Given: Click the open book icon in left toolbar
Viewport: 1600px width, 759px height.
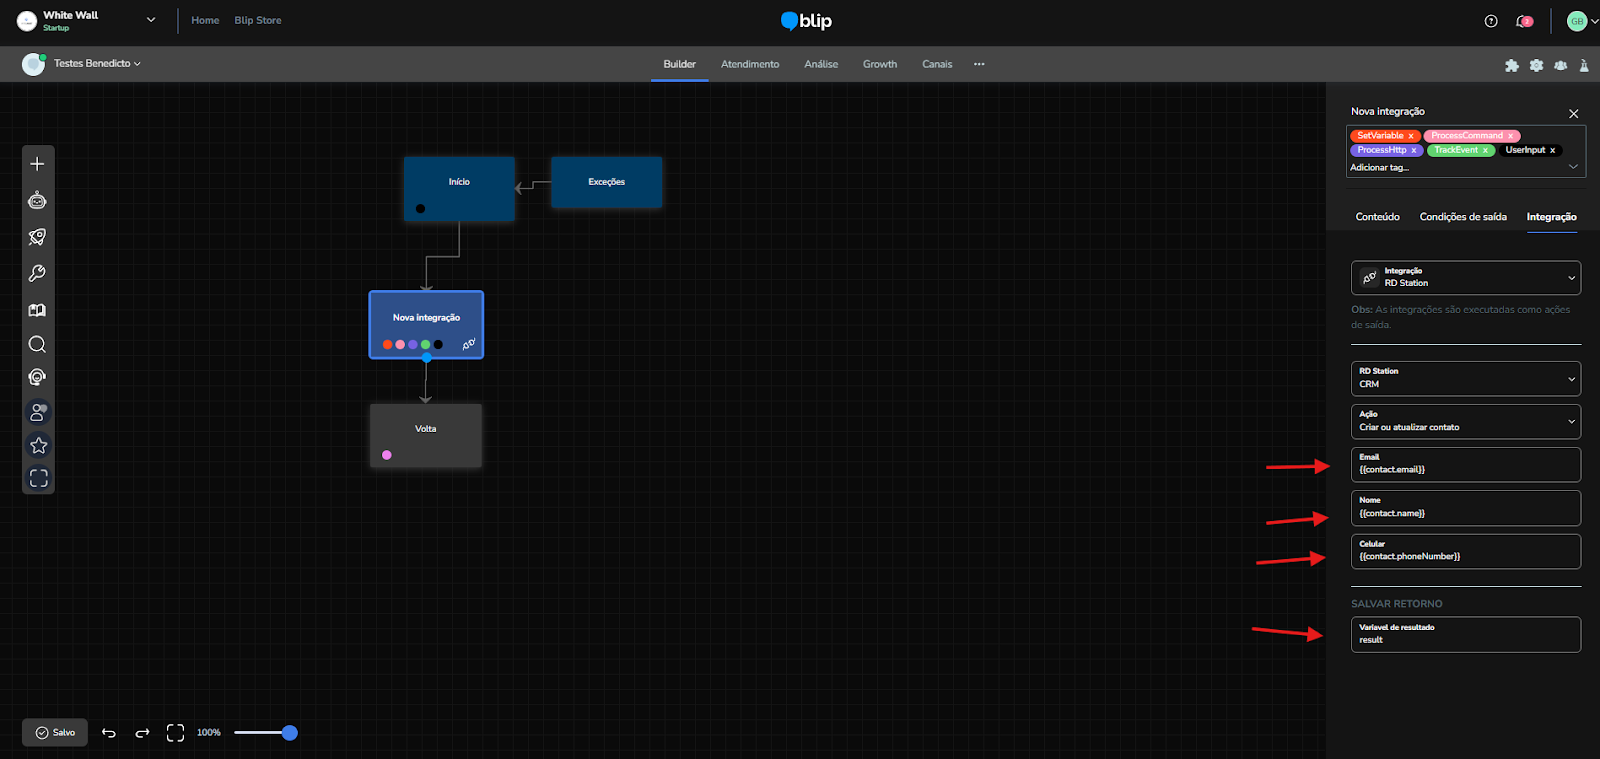Looking at the screenshot, I should (x=37, y=310).
